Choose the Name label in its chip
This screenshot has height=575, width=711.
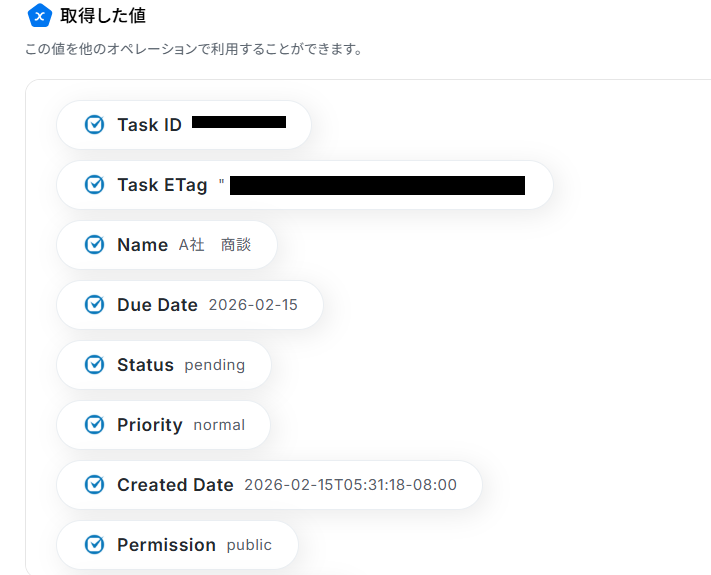(142, 245)
